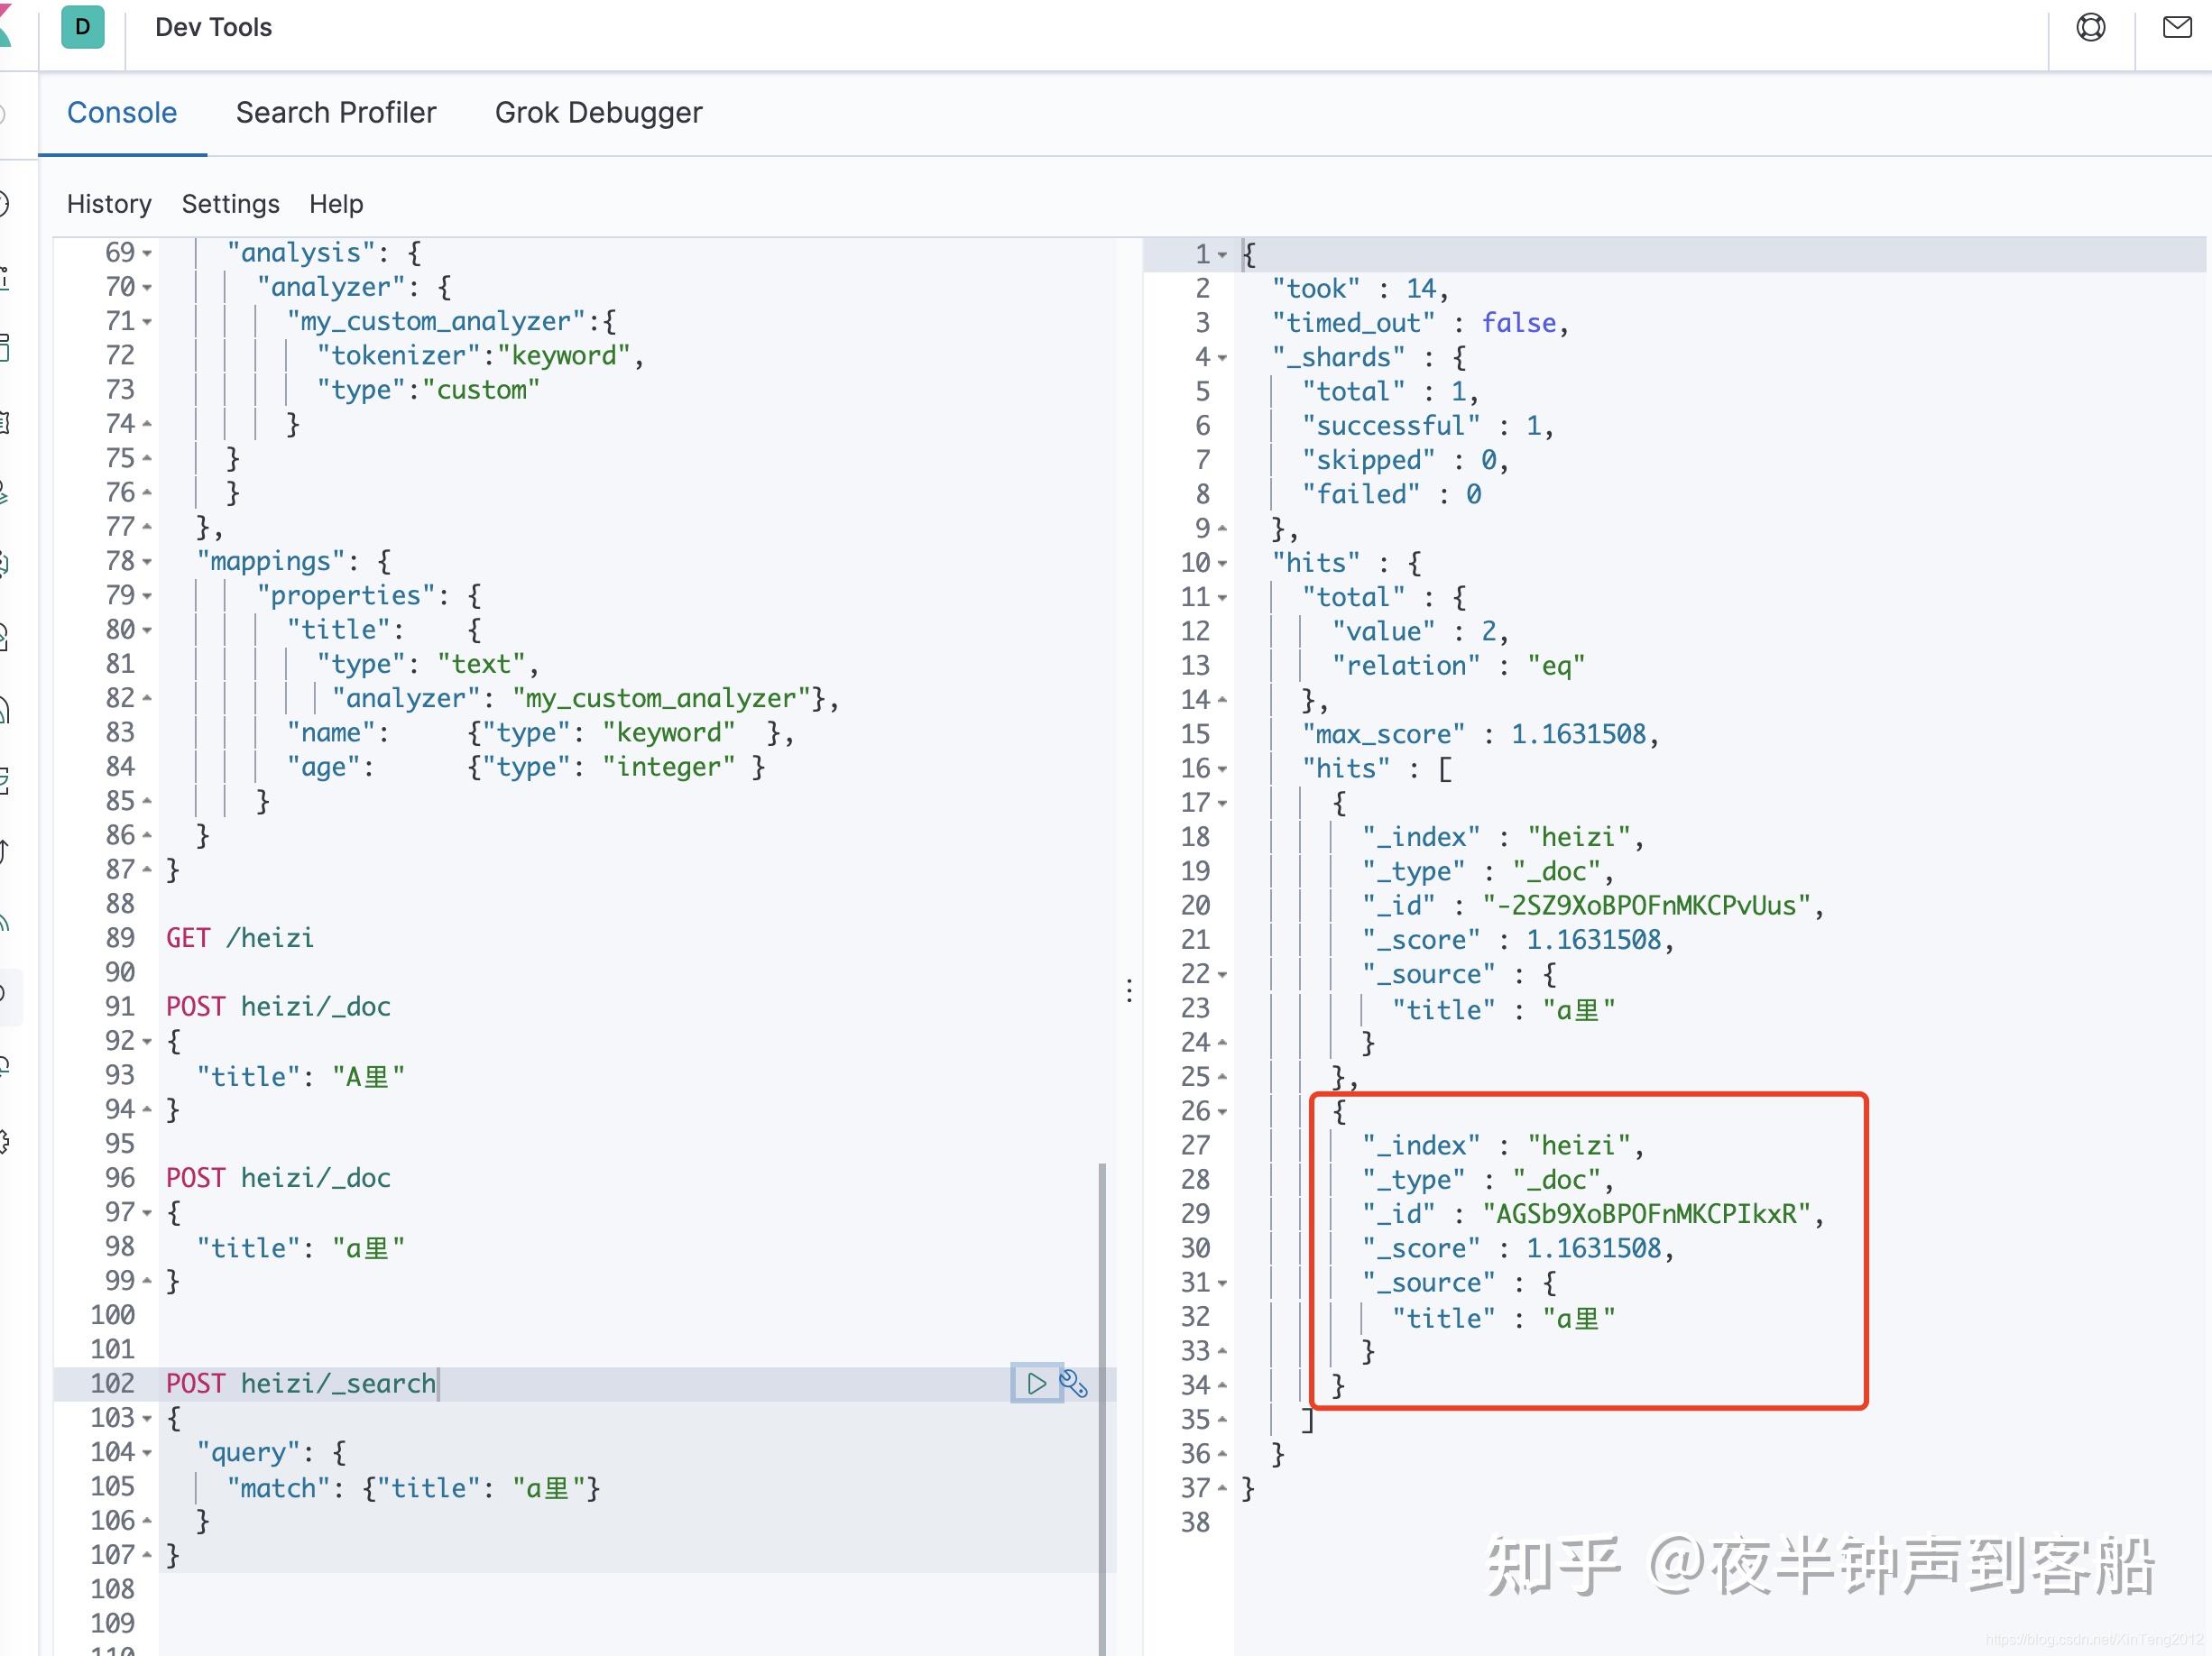This screenshot has height=1656, width=2212.
Task: Click the green D space avatar
Action: 82,27
